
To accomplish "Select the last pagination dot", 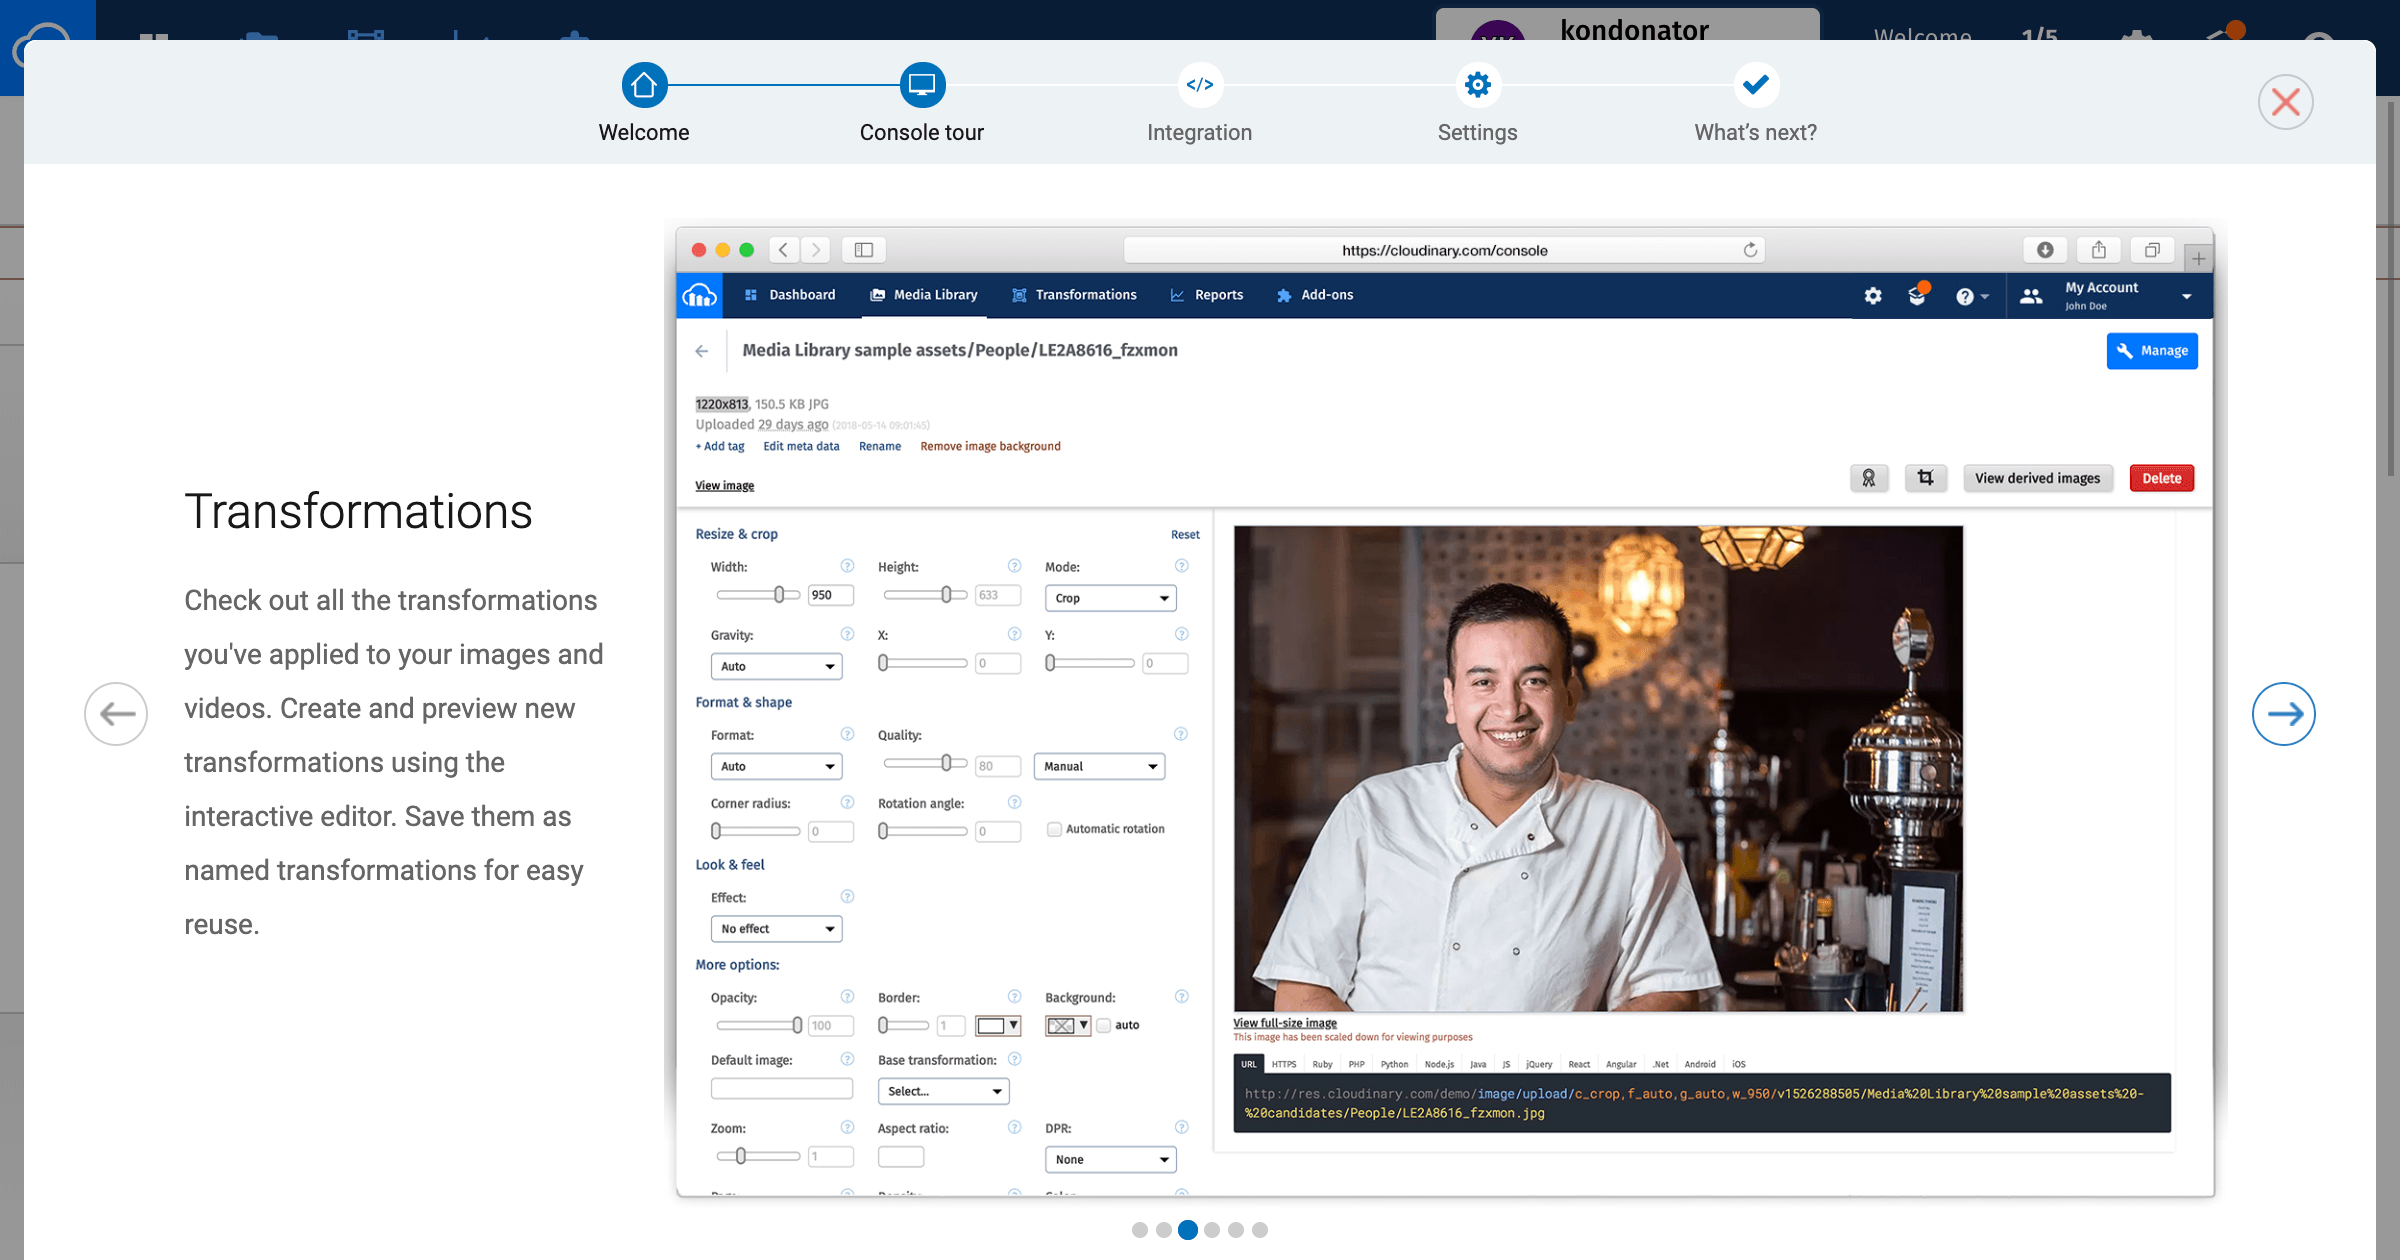I will point(1260,1230).
